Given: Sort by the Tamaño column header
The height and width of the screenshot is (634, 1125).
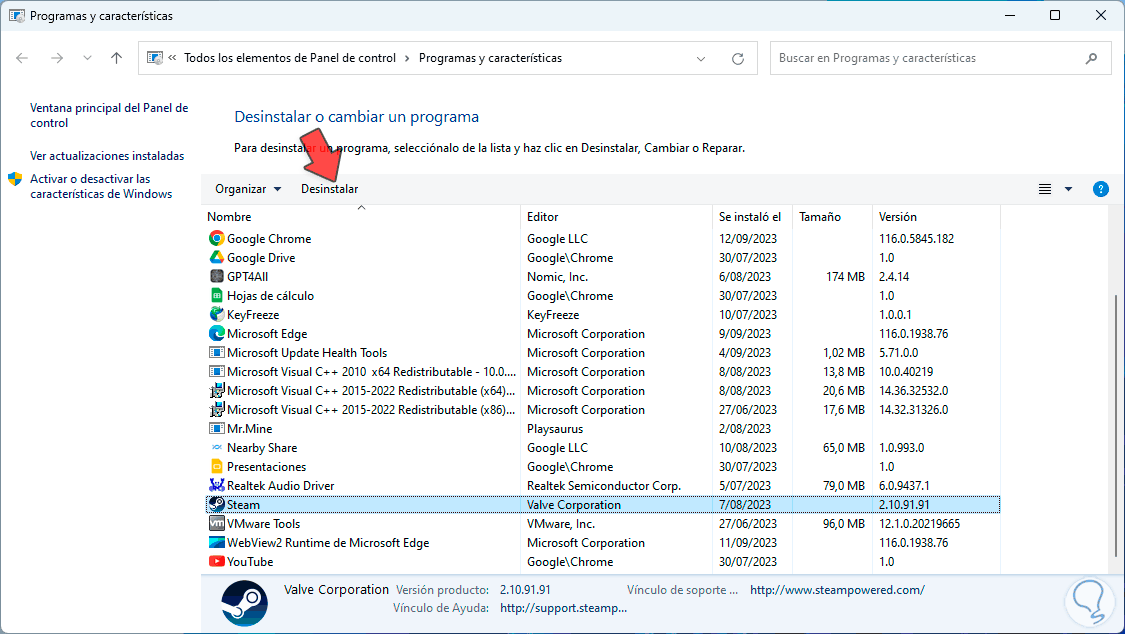Looking at the screenshot, I should pos(832,217).
